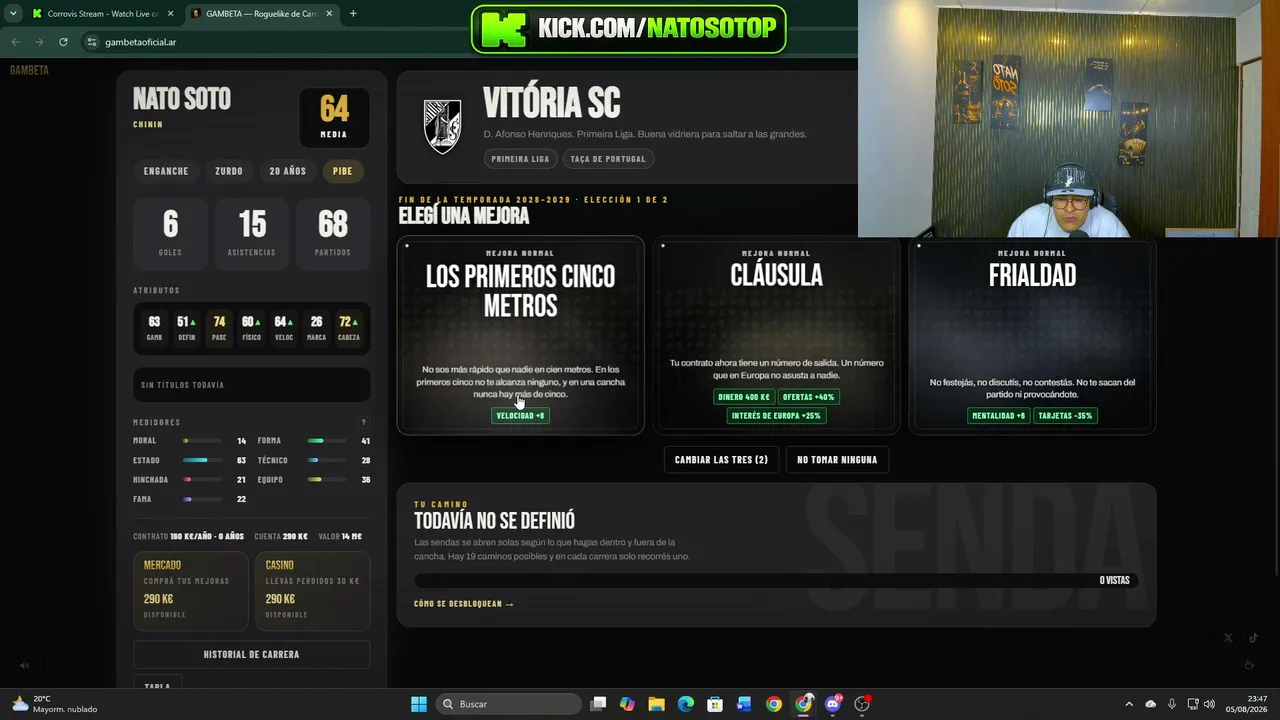Go forward to the next page
1280x720 pixels.
point(39,42)
